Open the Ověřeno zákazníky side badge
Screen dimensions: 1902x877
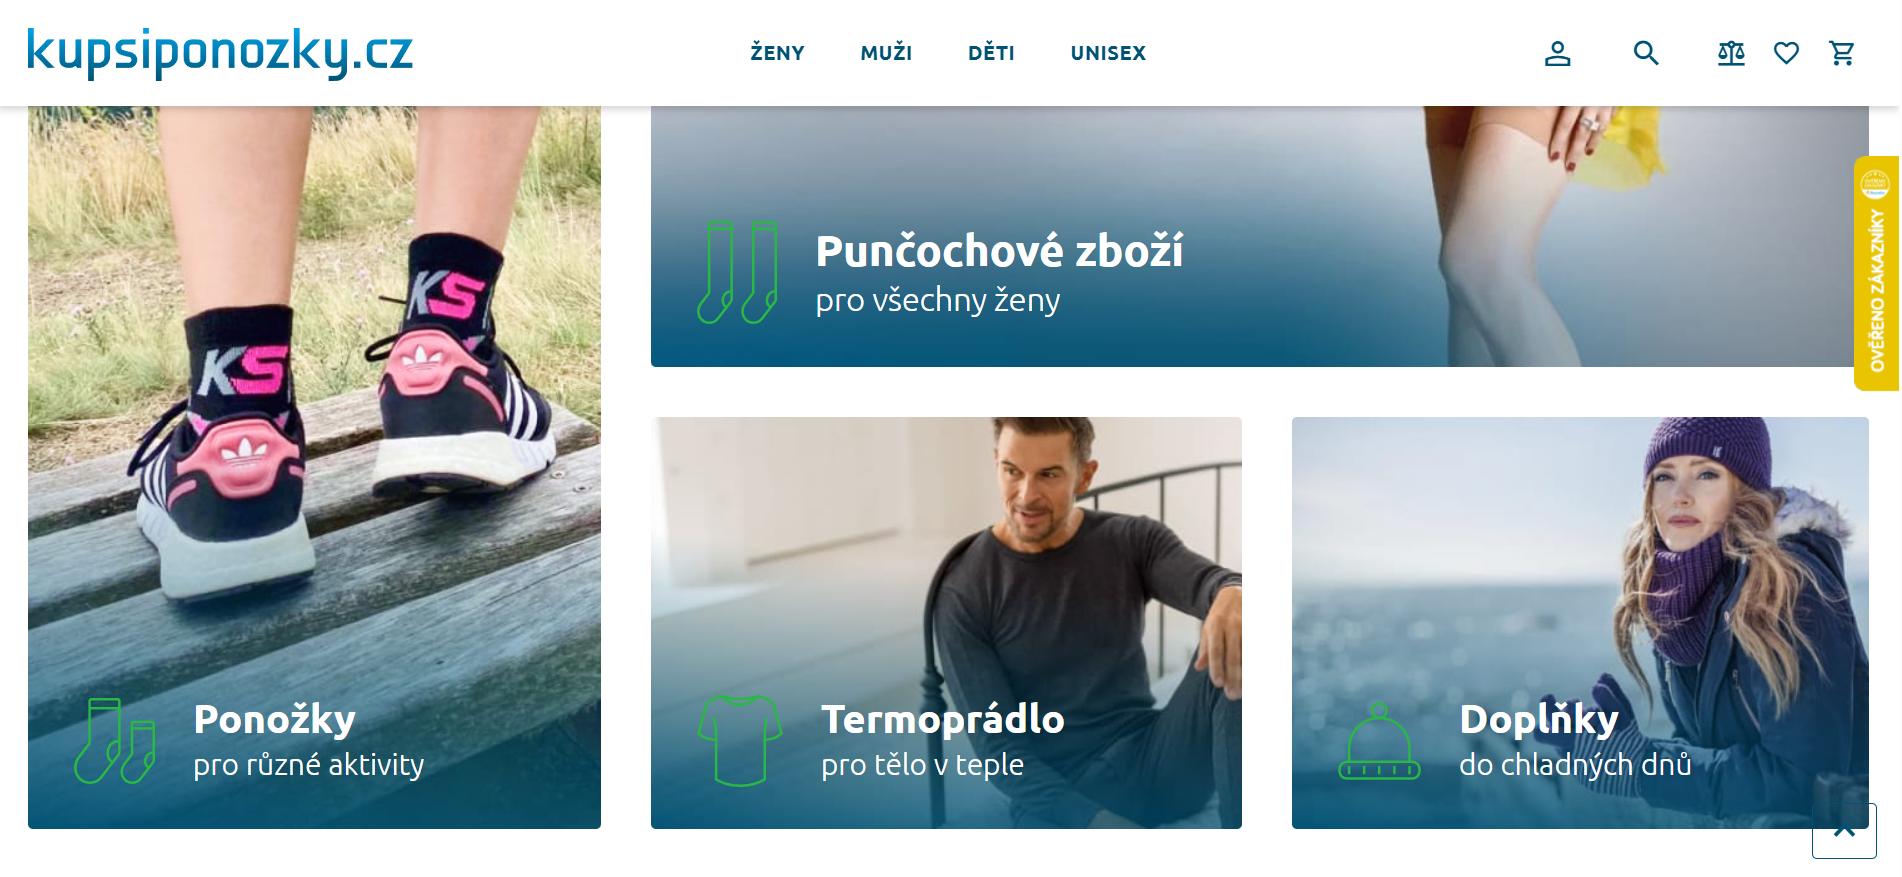[1876, 273]
